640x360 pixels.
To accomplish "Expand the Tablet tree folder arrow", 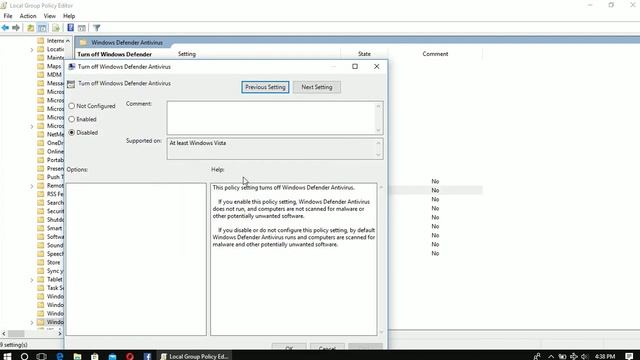I will tap(32, 280).
